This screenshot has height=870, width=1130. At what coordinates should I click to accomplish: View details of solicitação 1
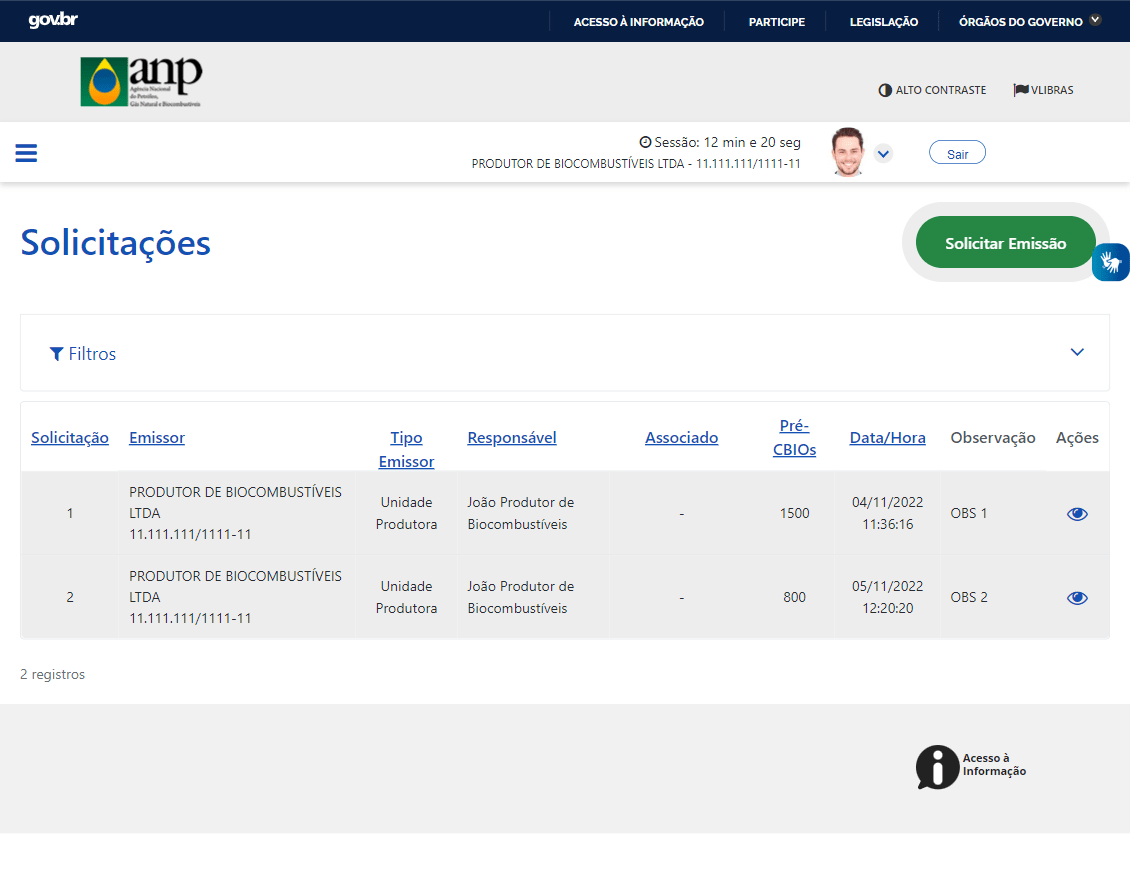click(1077, 514)
